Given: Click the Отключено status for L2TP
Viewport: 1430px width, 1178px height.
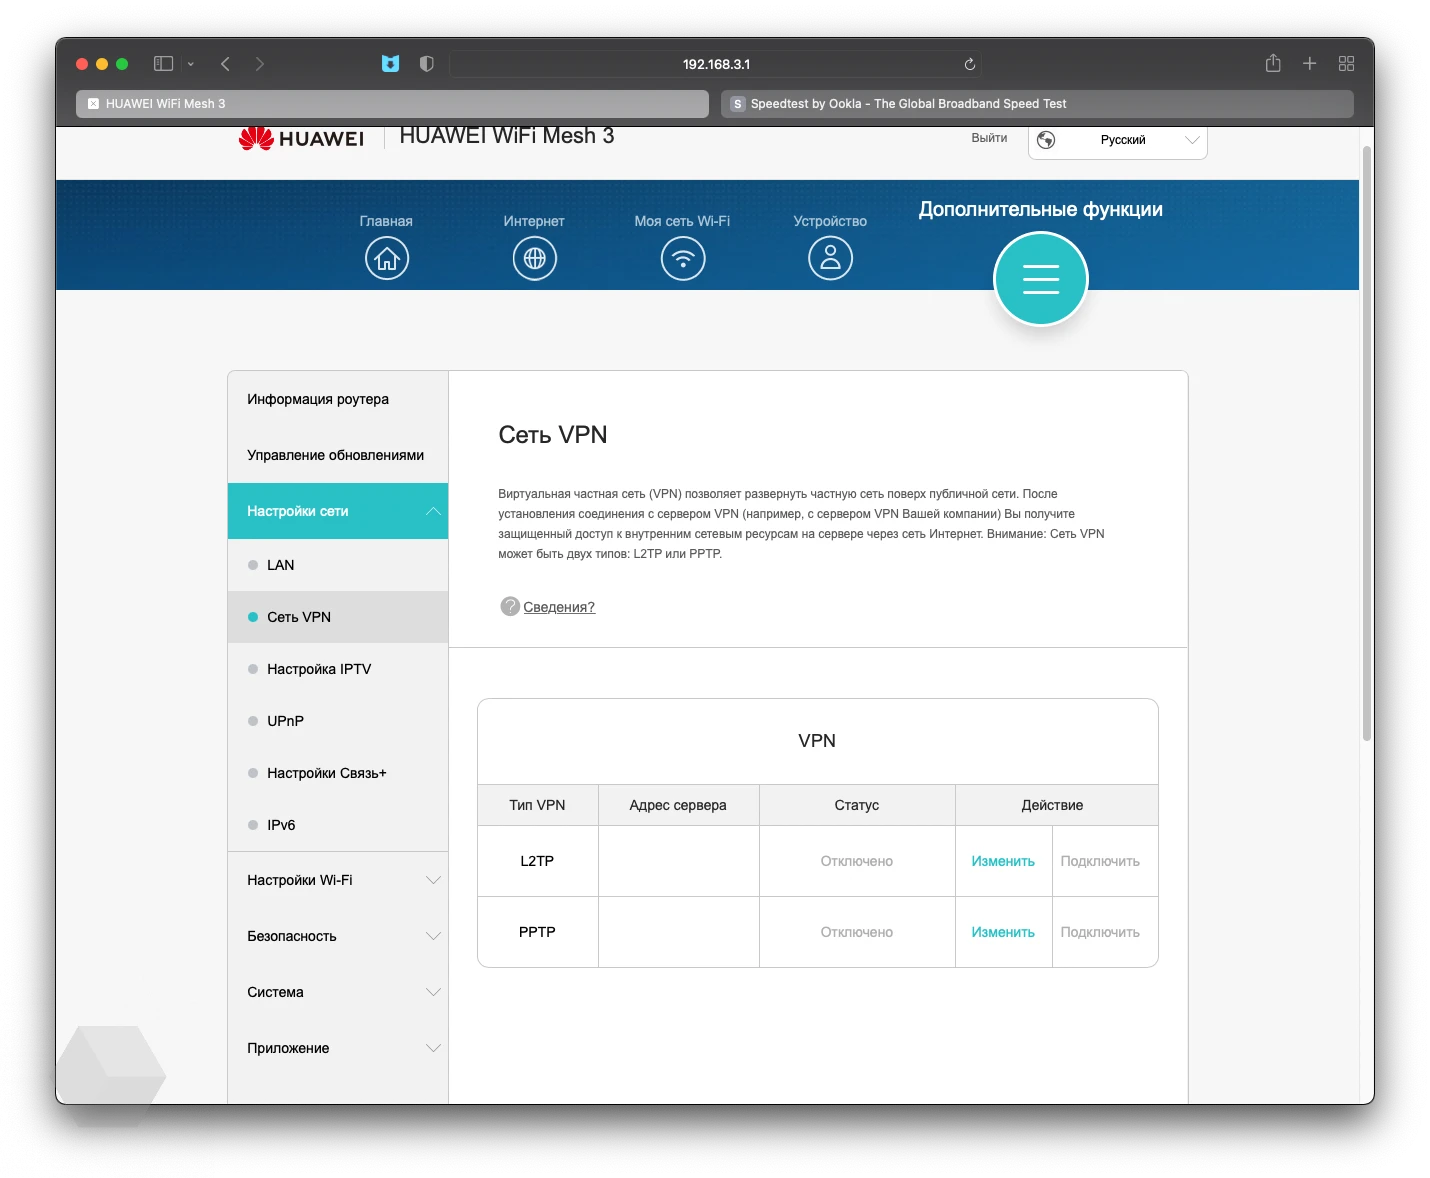Looking at the screenshot, I should click(856, 861).
